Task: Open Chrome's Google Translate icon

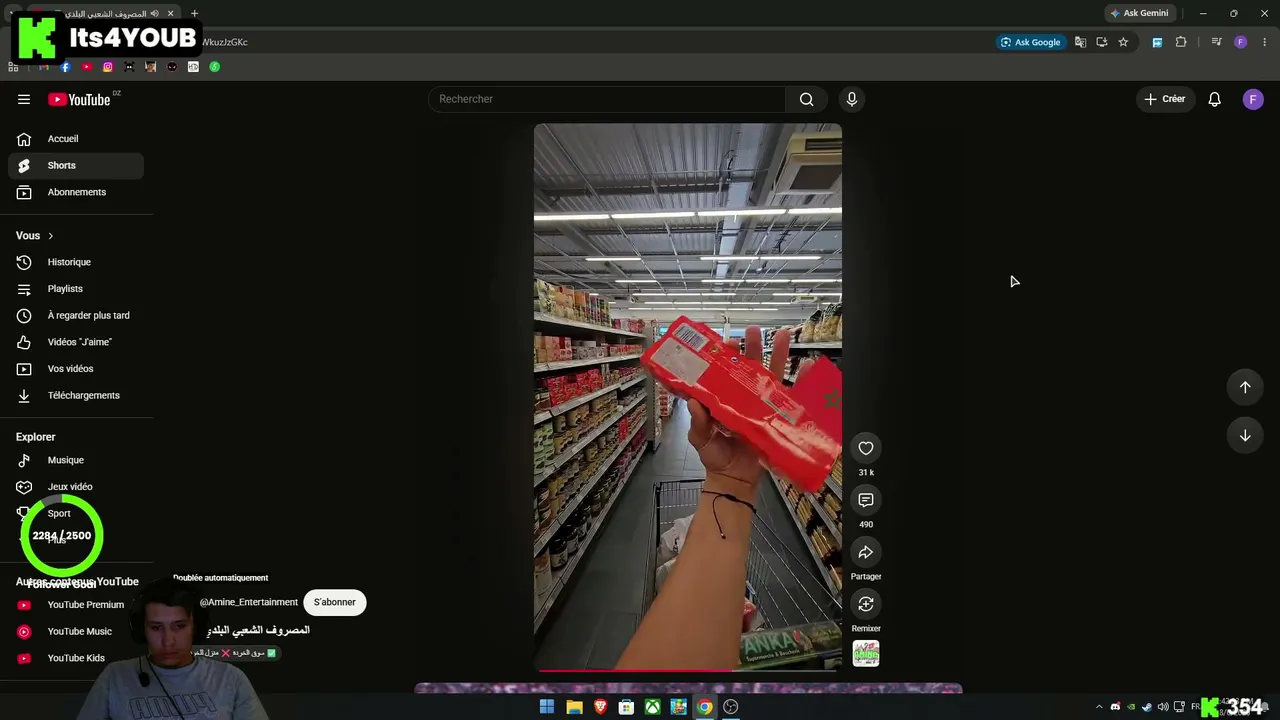Action: [x=1080, y=42]
